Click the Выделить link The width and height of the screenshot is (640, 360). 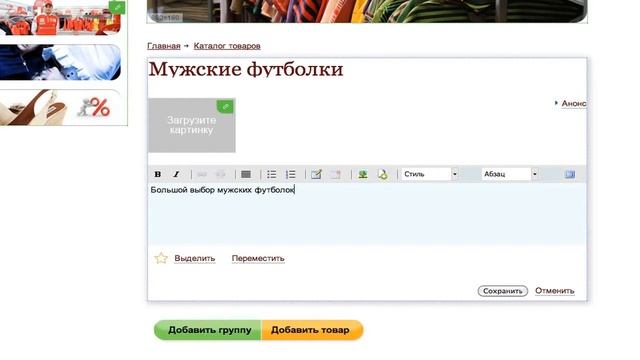tap(195, 258)
